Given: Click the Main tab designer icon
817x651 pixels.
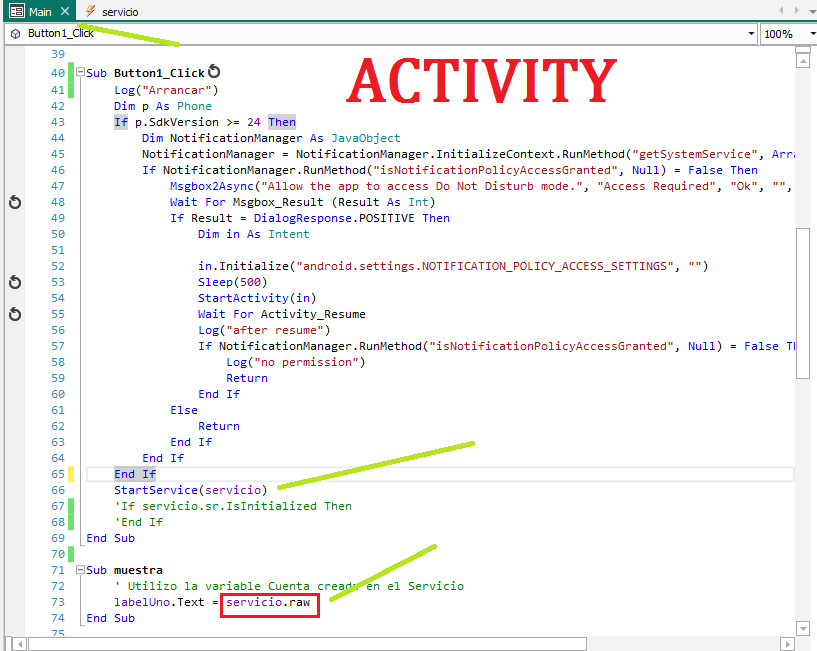Looking at the screenshot, I should (x=17, y=11).
